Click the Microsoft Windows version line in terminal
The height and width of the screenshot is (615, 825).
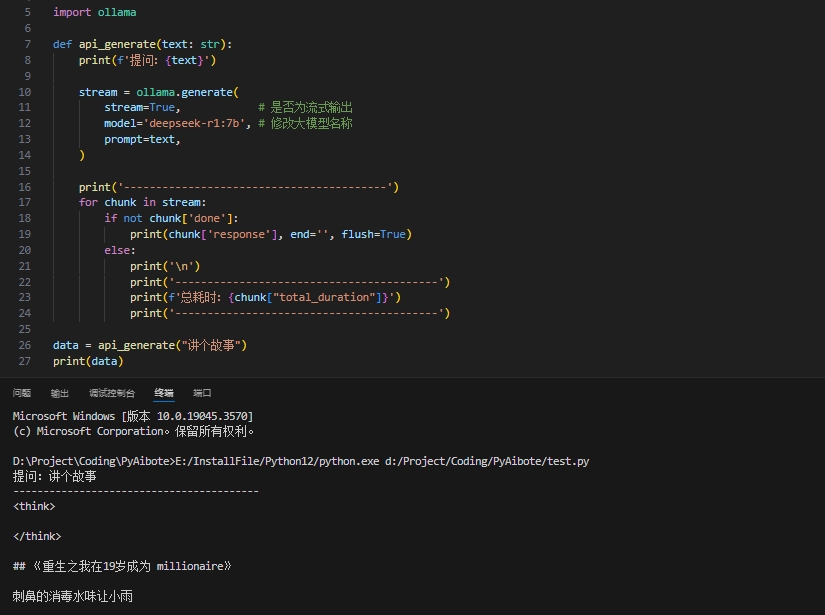(x=133, y=416)
